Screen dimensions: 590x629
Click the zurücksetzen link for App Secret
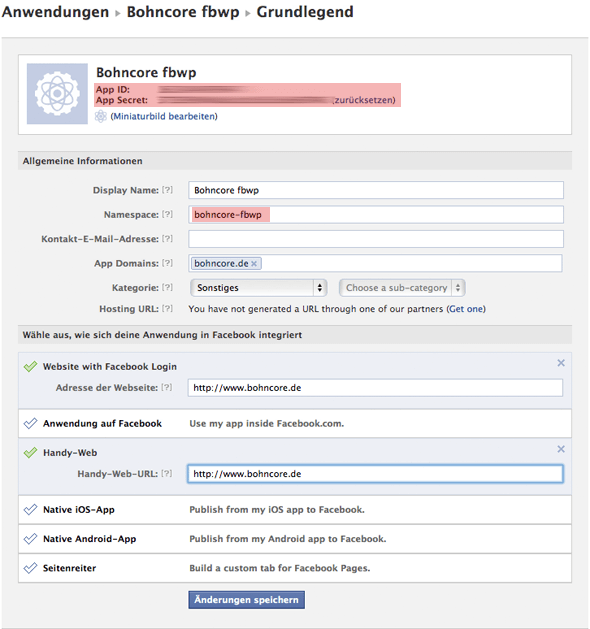pos(364,100)
